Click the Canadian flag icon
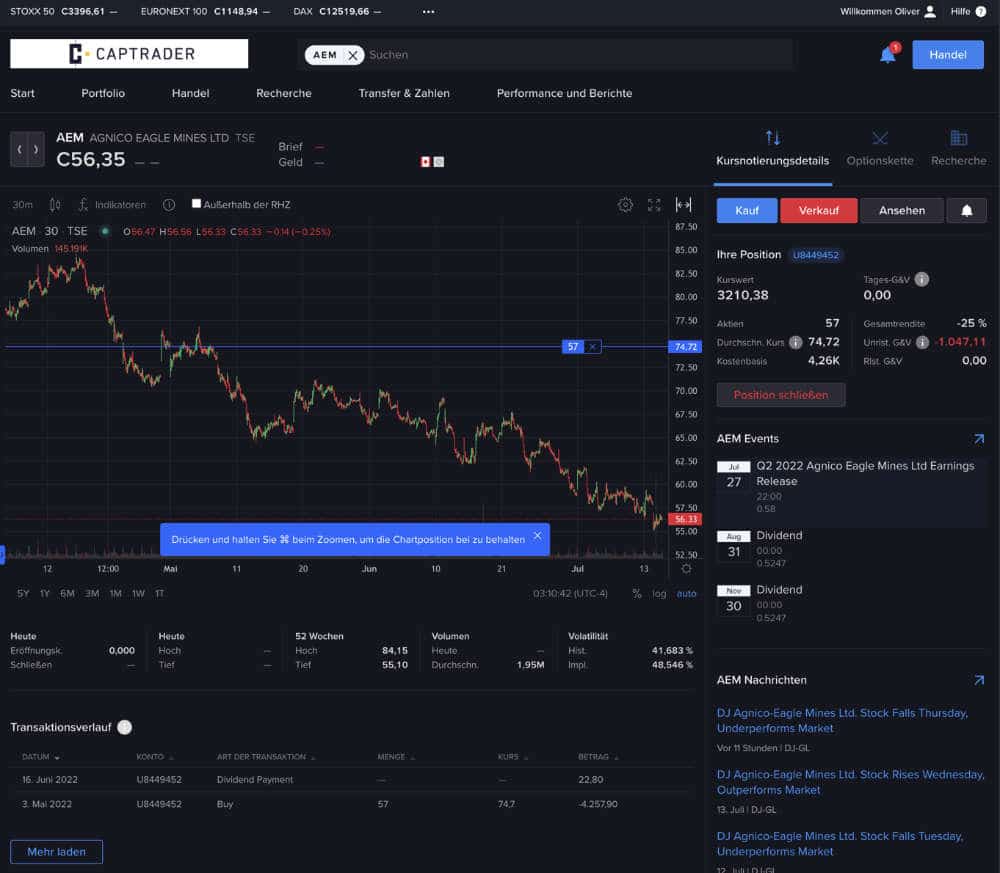Screen dimensions: 1000x873 click(x=425, y=162)
